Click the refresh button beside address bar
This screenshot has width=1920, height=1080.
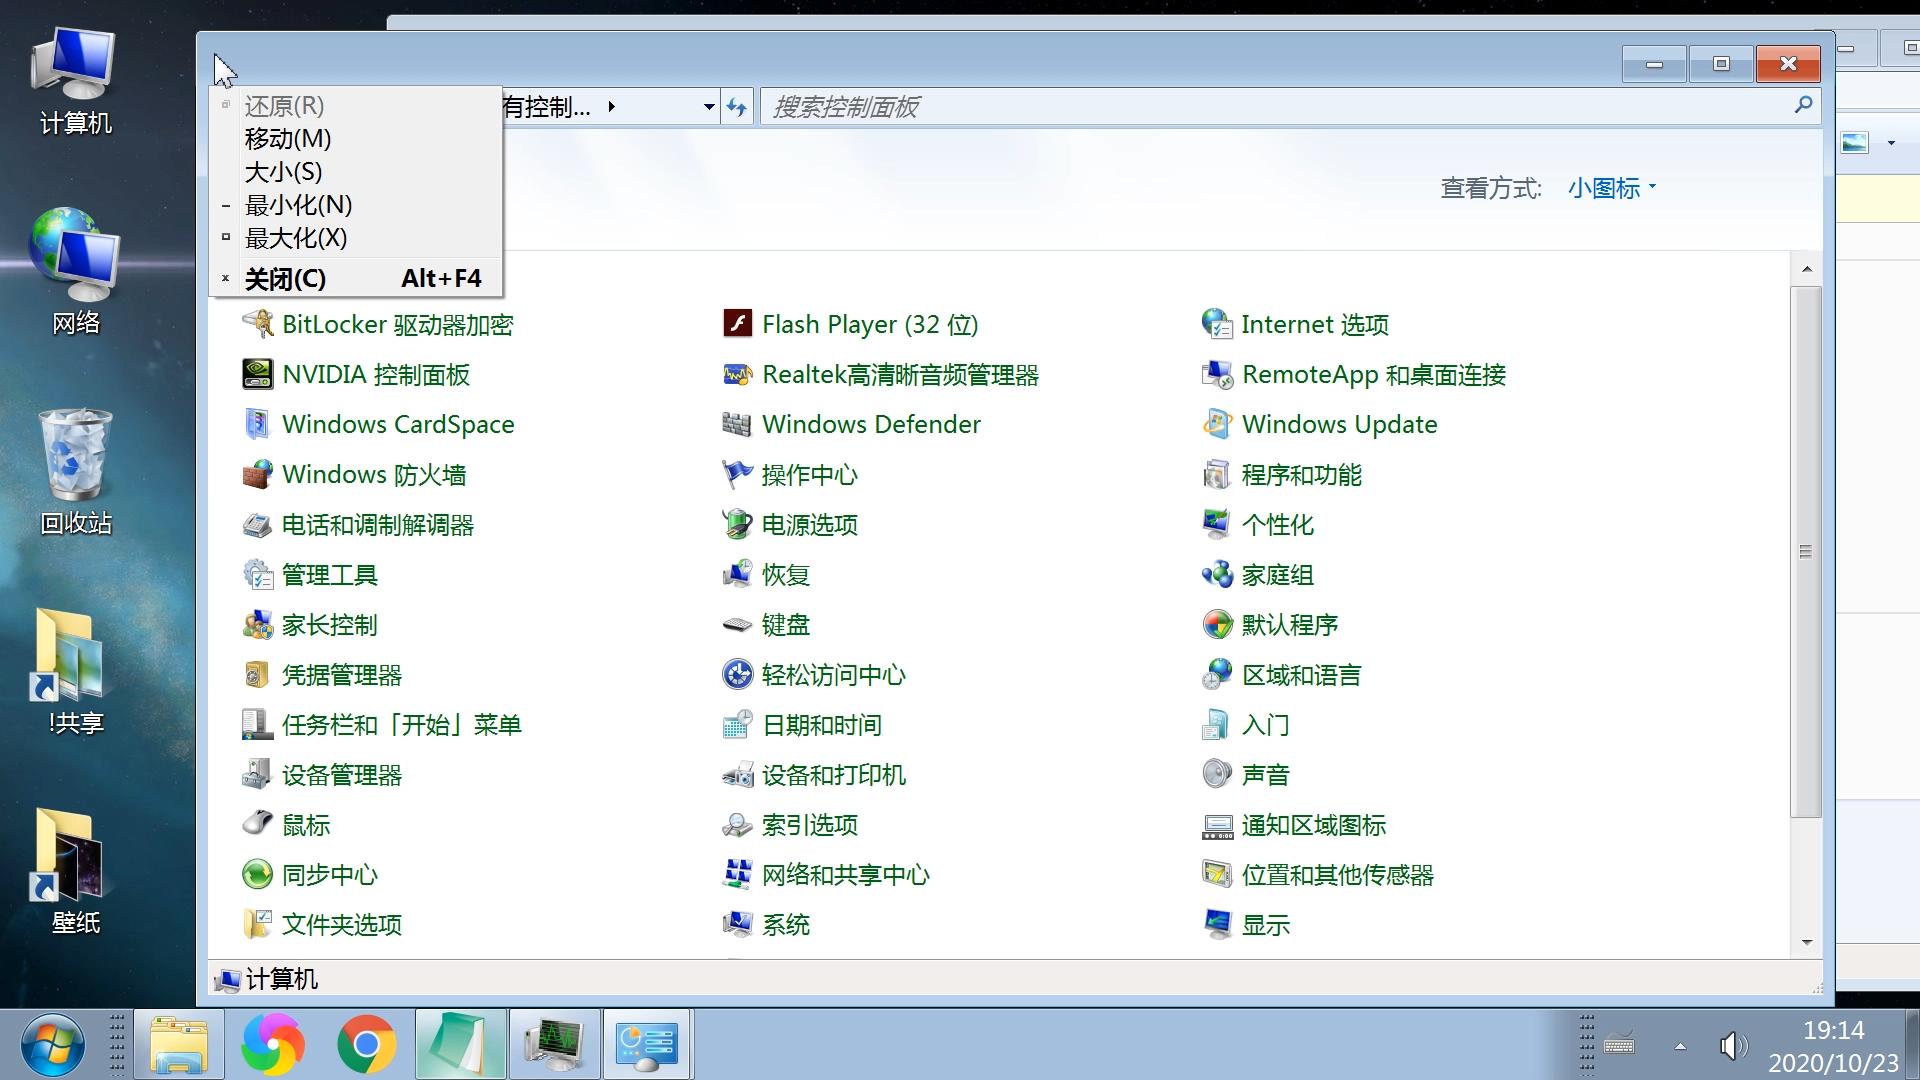(x=737, y=106)
